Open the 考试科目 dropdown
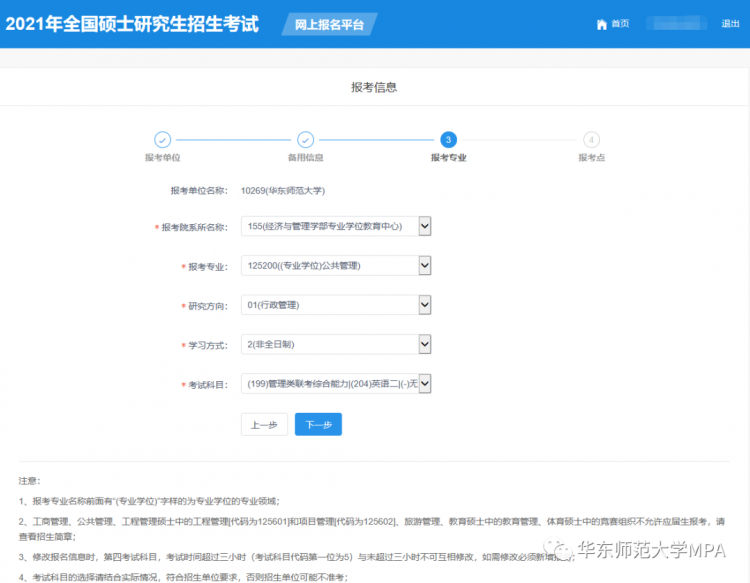This screenshot has width=750, height=583. [x=336, y=383]
